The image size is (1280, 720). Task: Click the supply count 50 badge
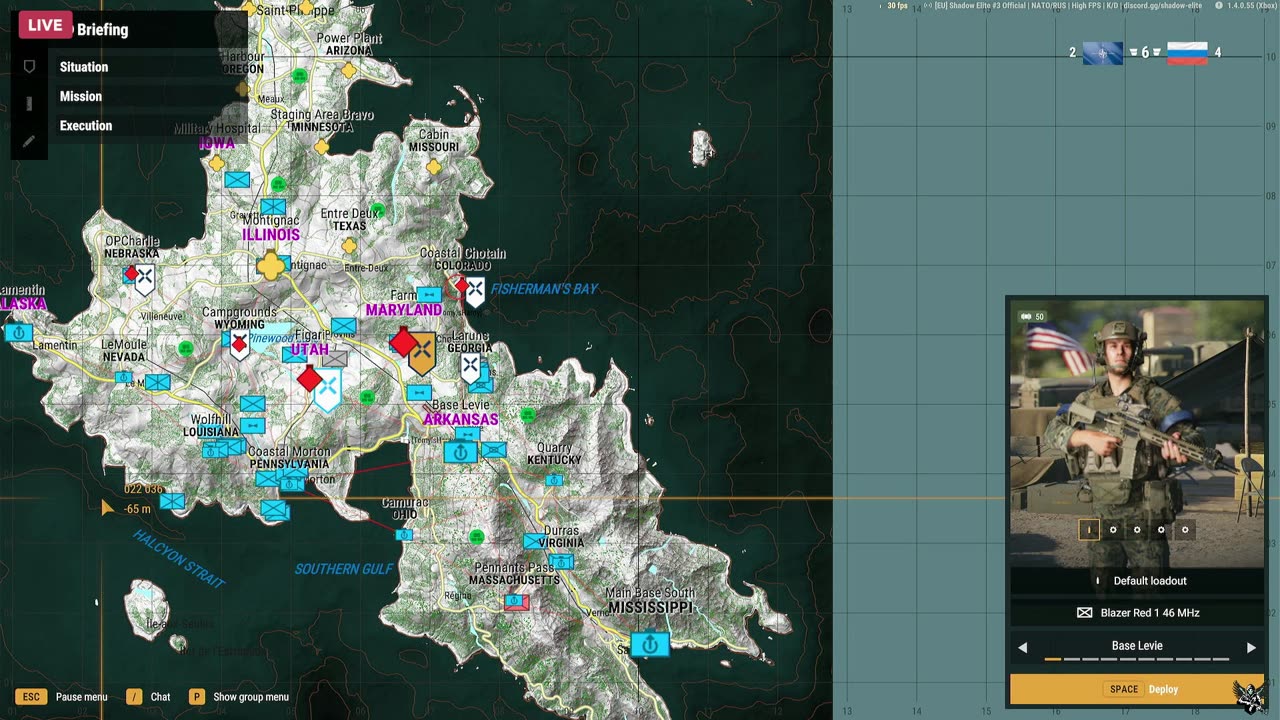pos(1032,317)
